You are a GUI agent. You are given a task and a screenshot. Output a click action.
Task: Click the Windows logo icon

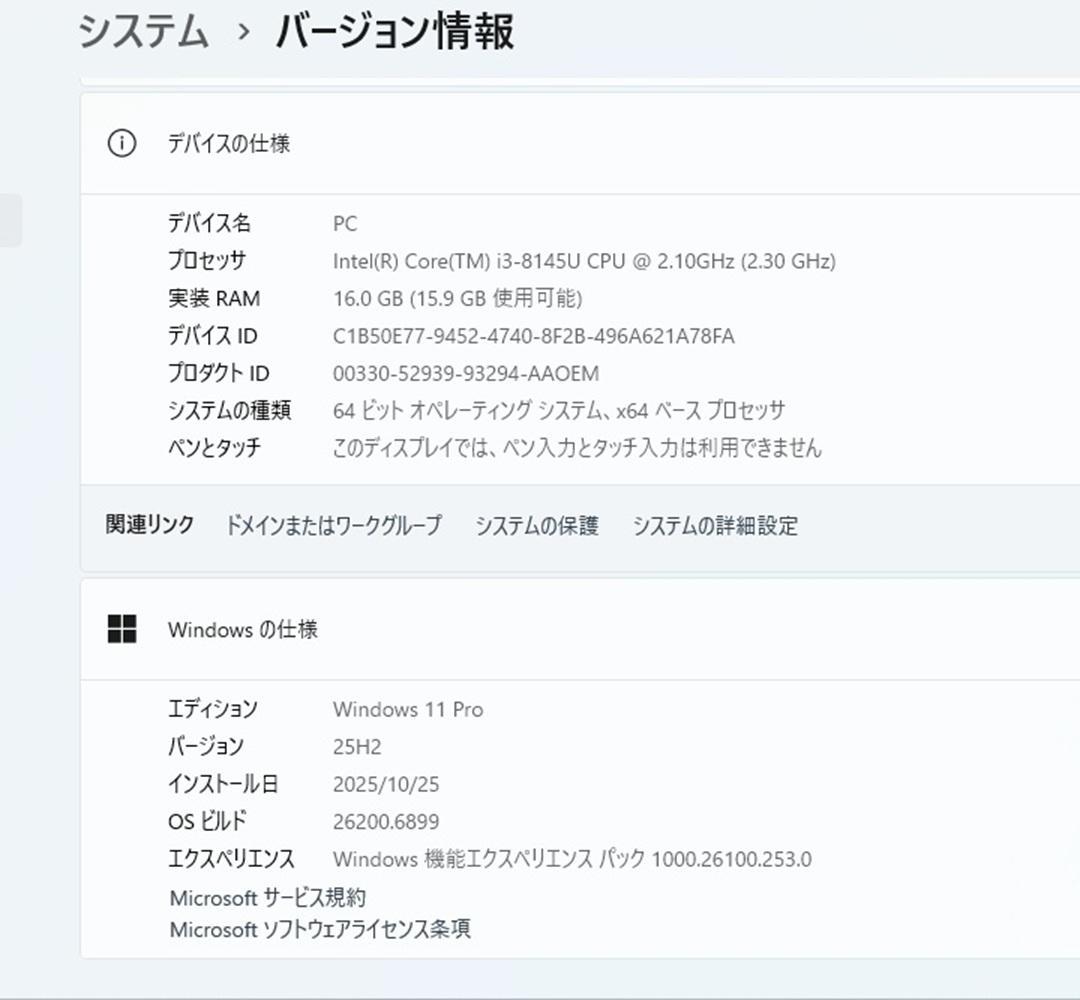click(x=122, y=630)
